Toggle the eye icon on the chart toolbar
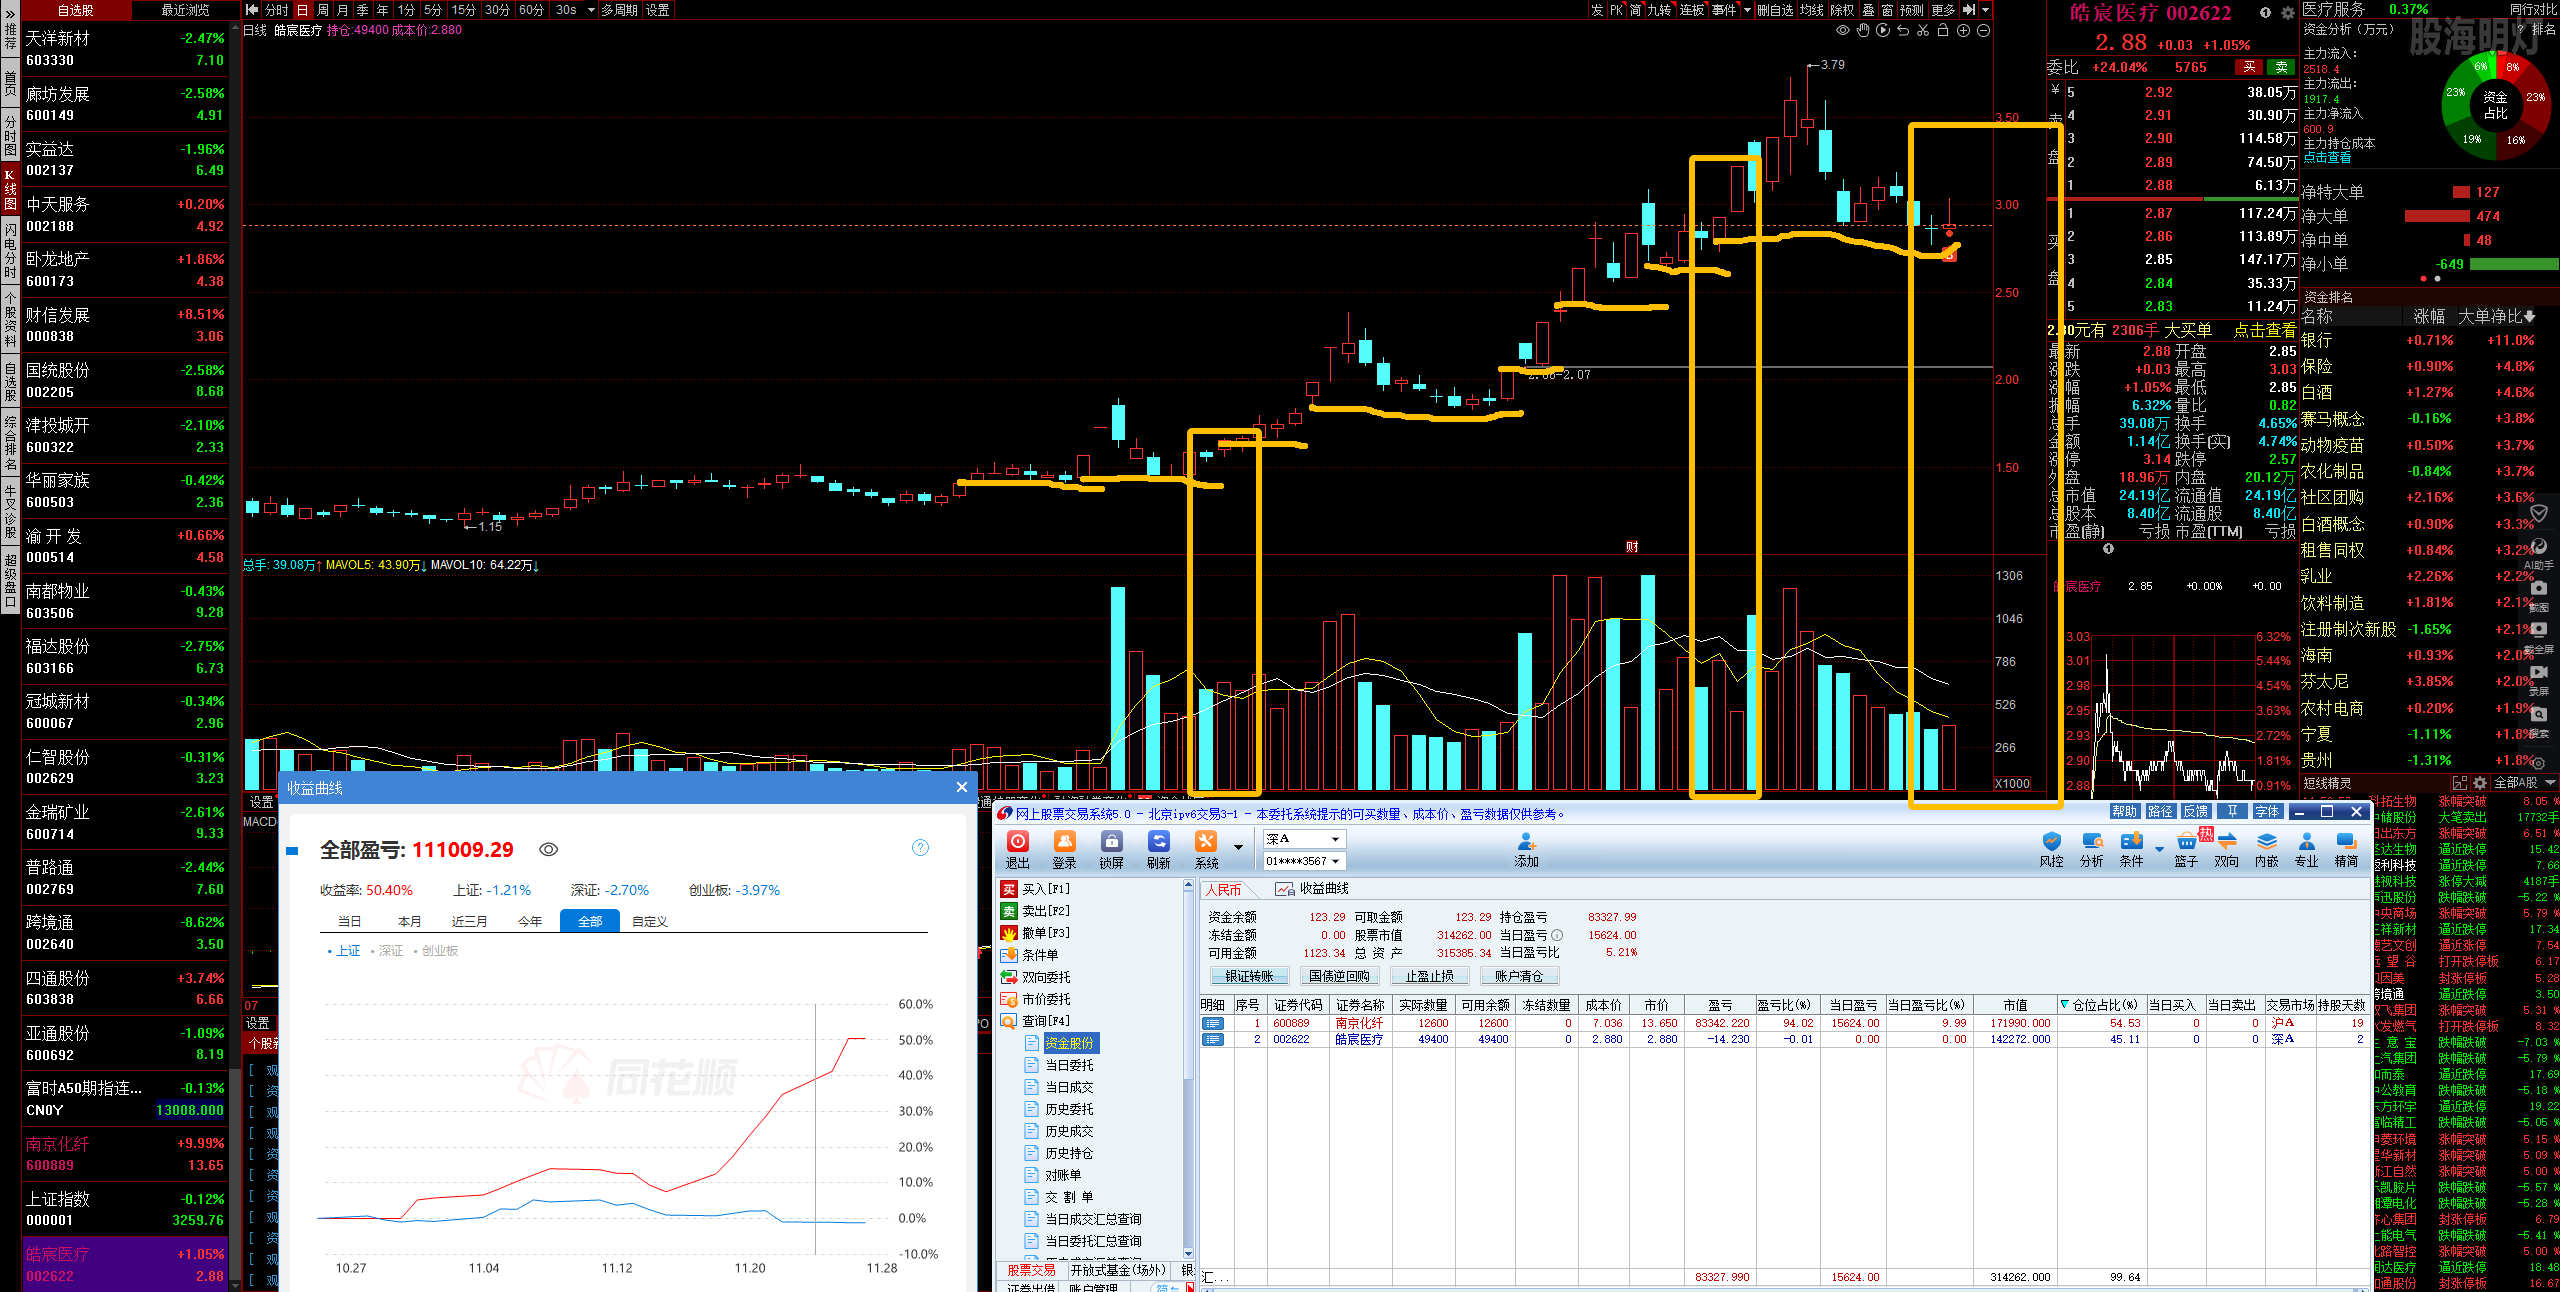The height and width of the screenshot is (1292, 2560). tap(1843, 31)
